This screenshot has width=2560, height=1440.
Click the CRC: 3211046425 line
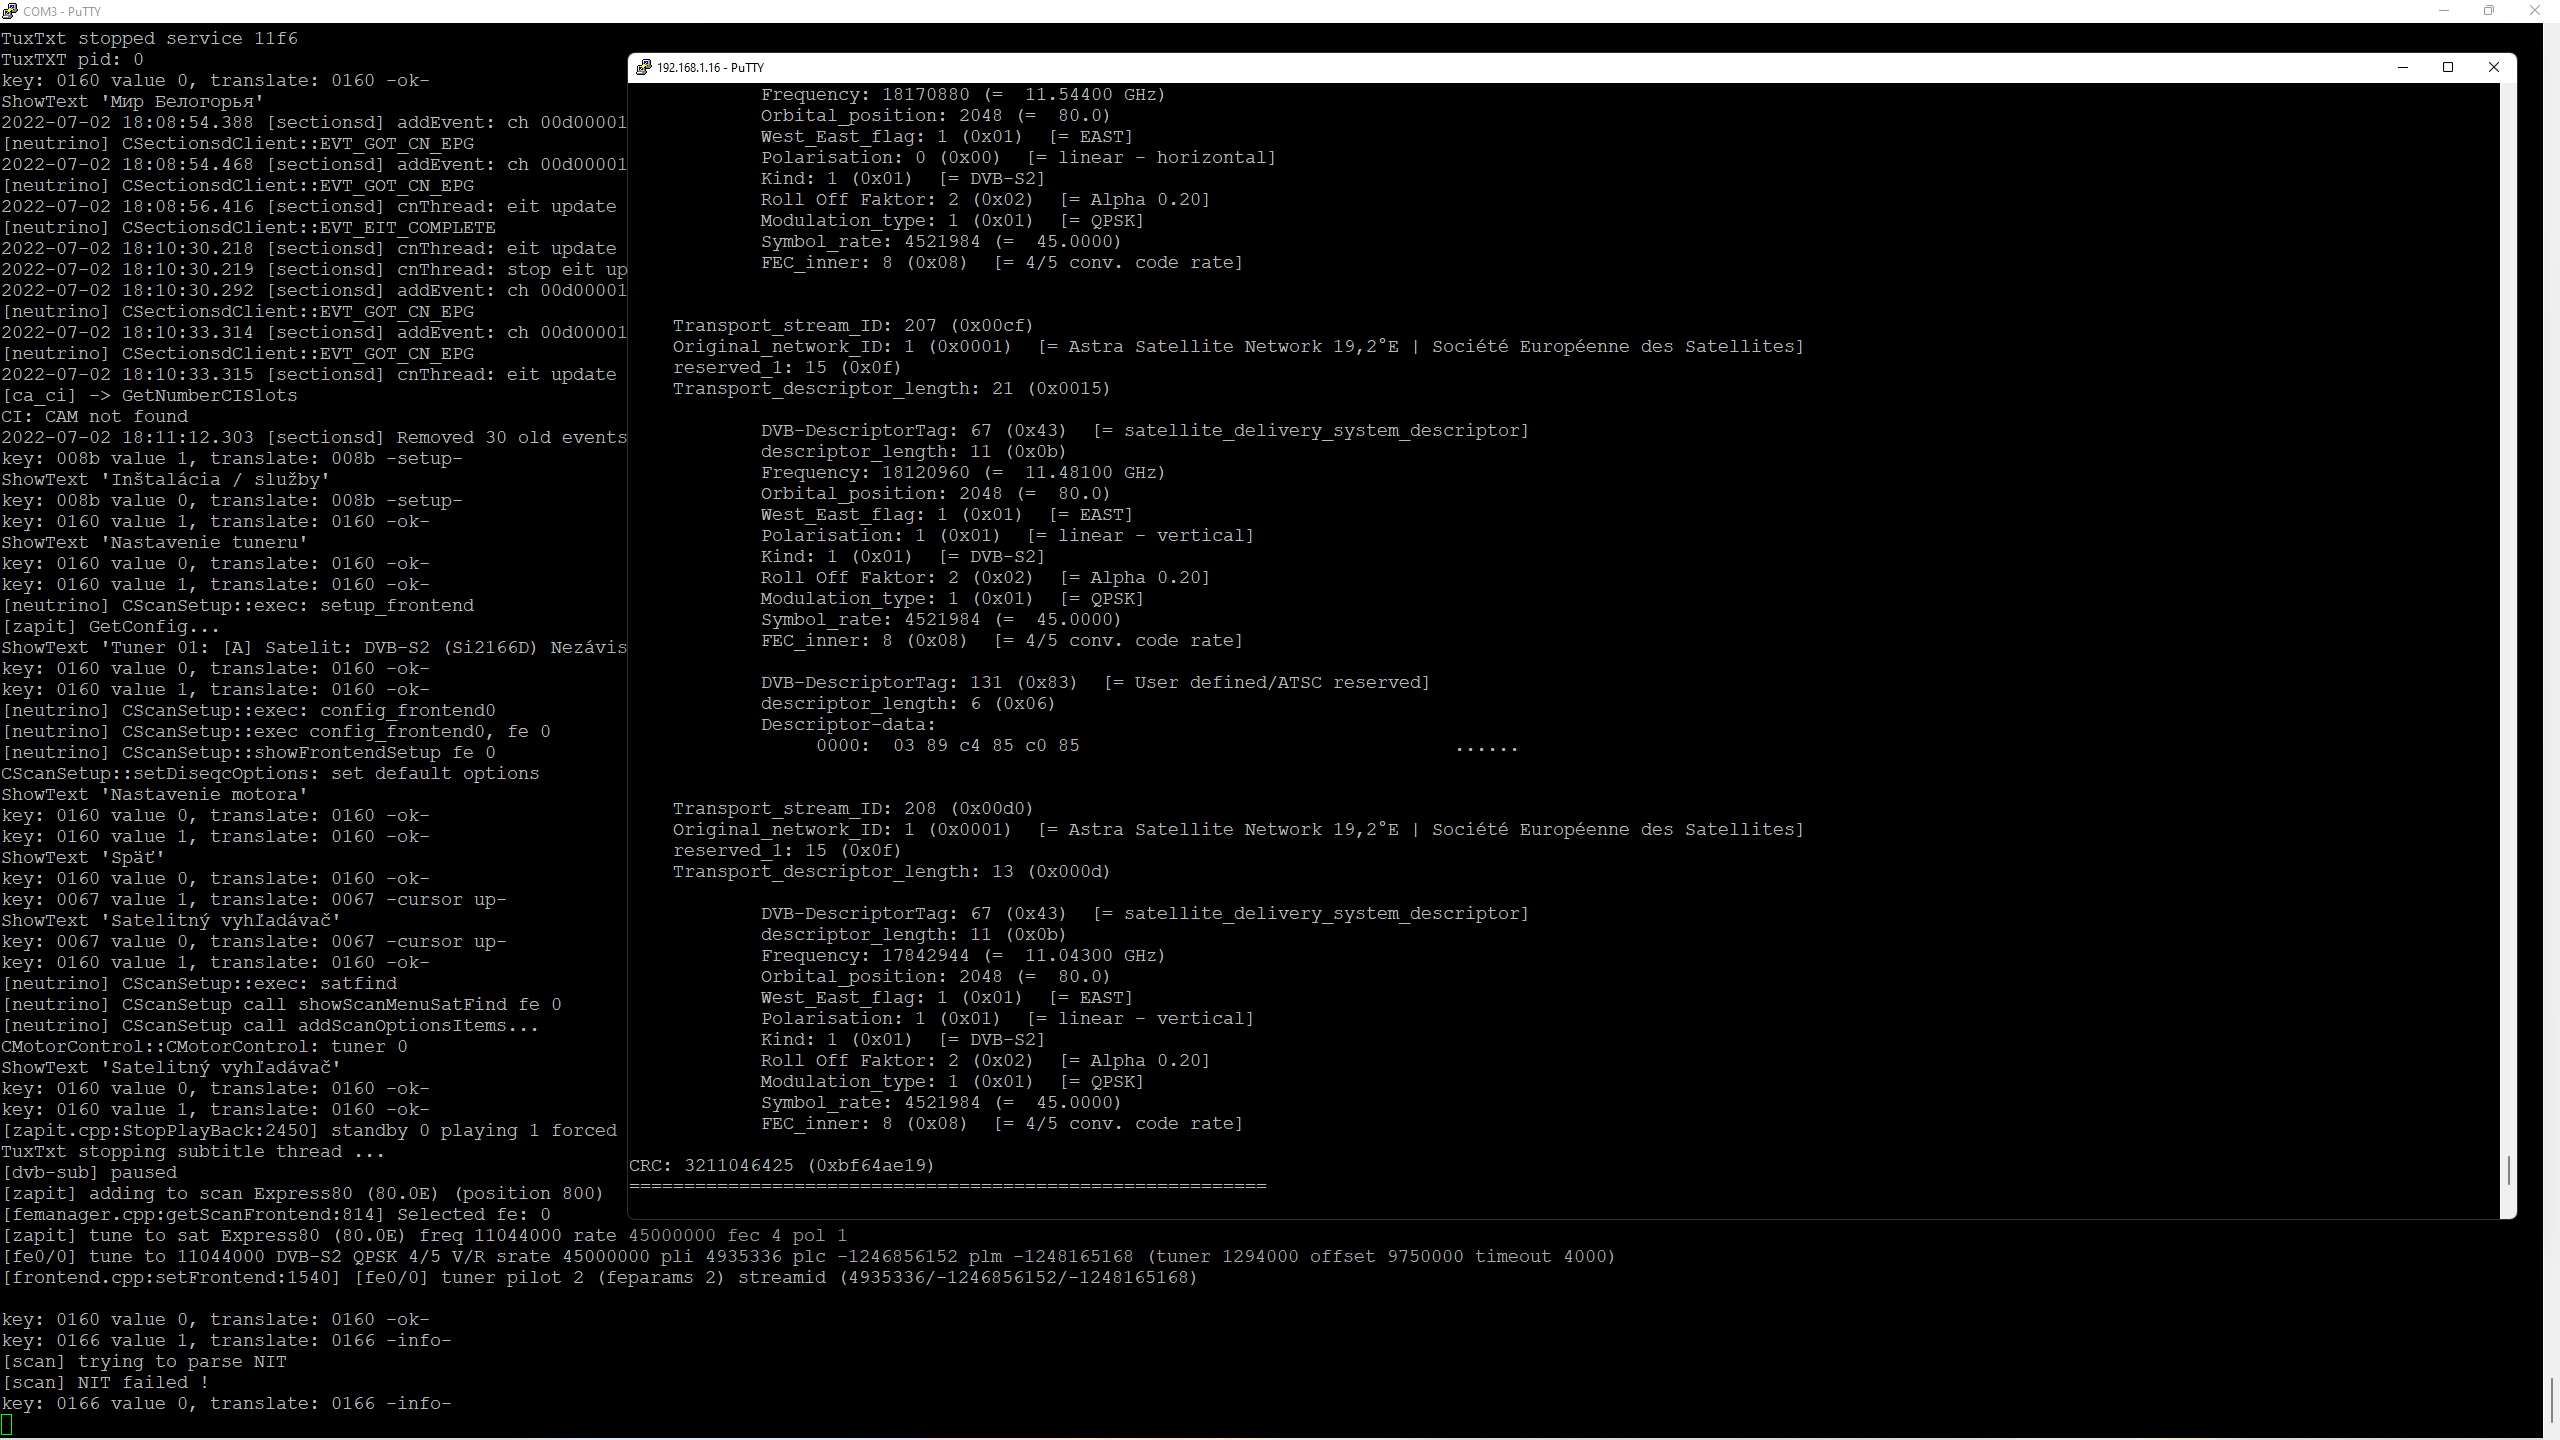[x=781, y=1165]
